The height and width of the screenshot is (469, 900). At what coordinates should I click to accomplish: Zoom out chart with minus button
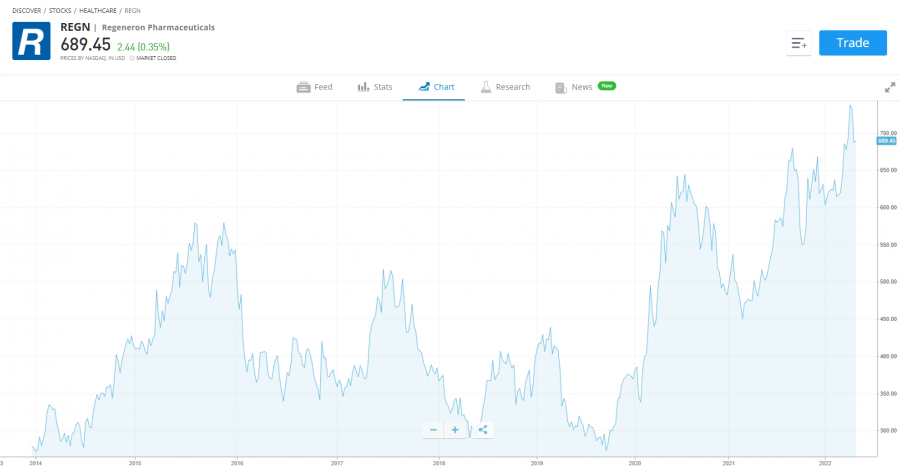point(433,430)
